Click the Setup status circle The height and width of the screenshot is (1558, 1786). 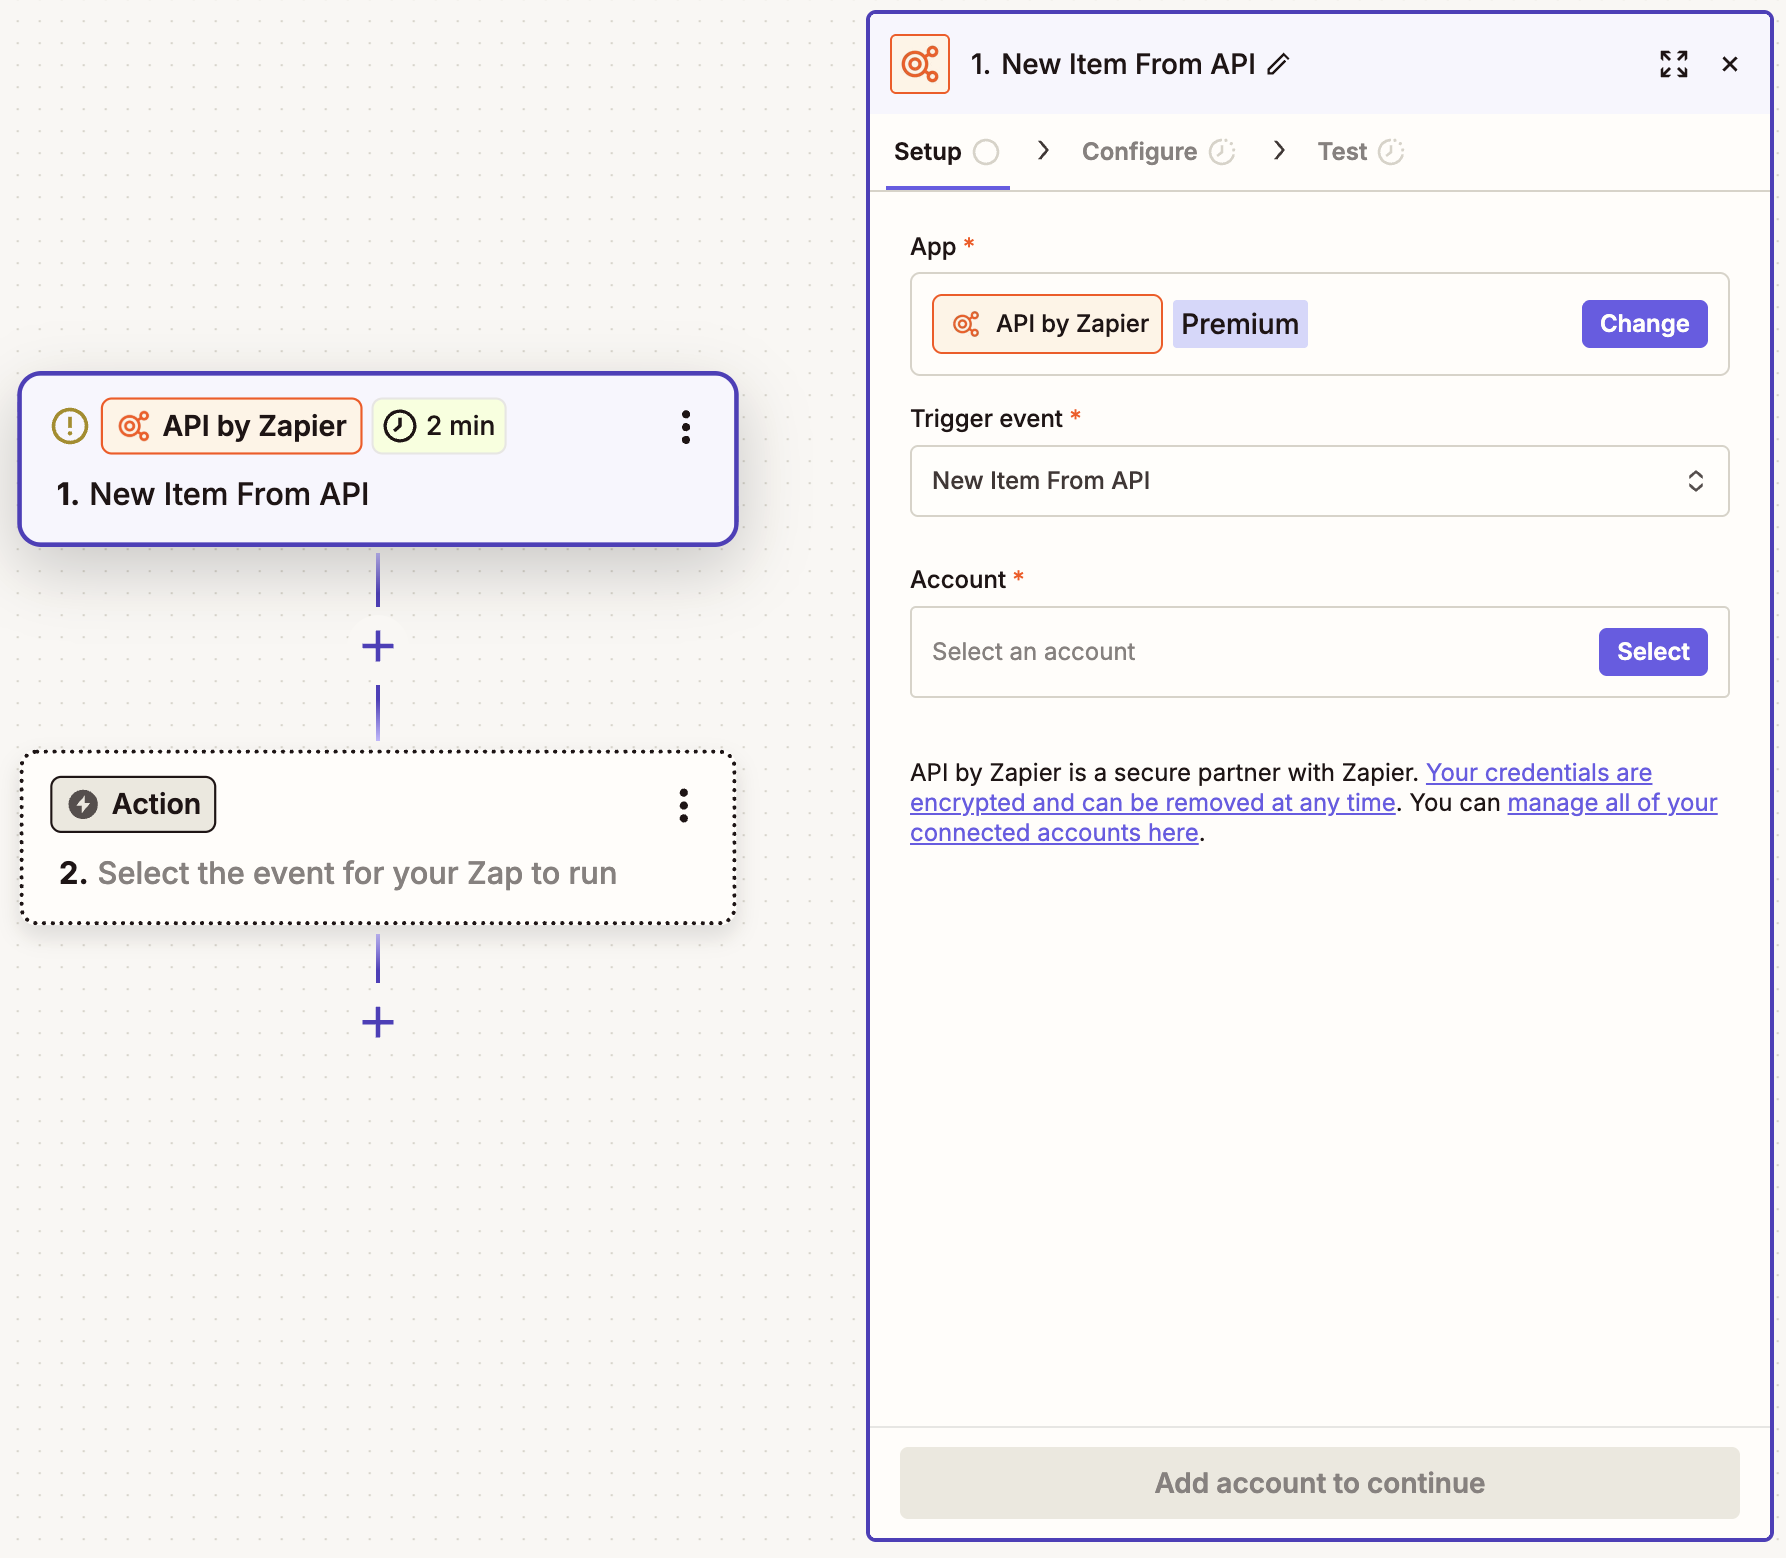986,152
